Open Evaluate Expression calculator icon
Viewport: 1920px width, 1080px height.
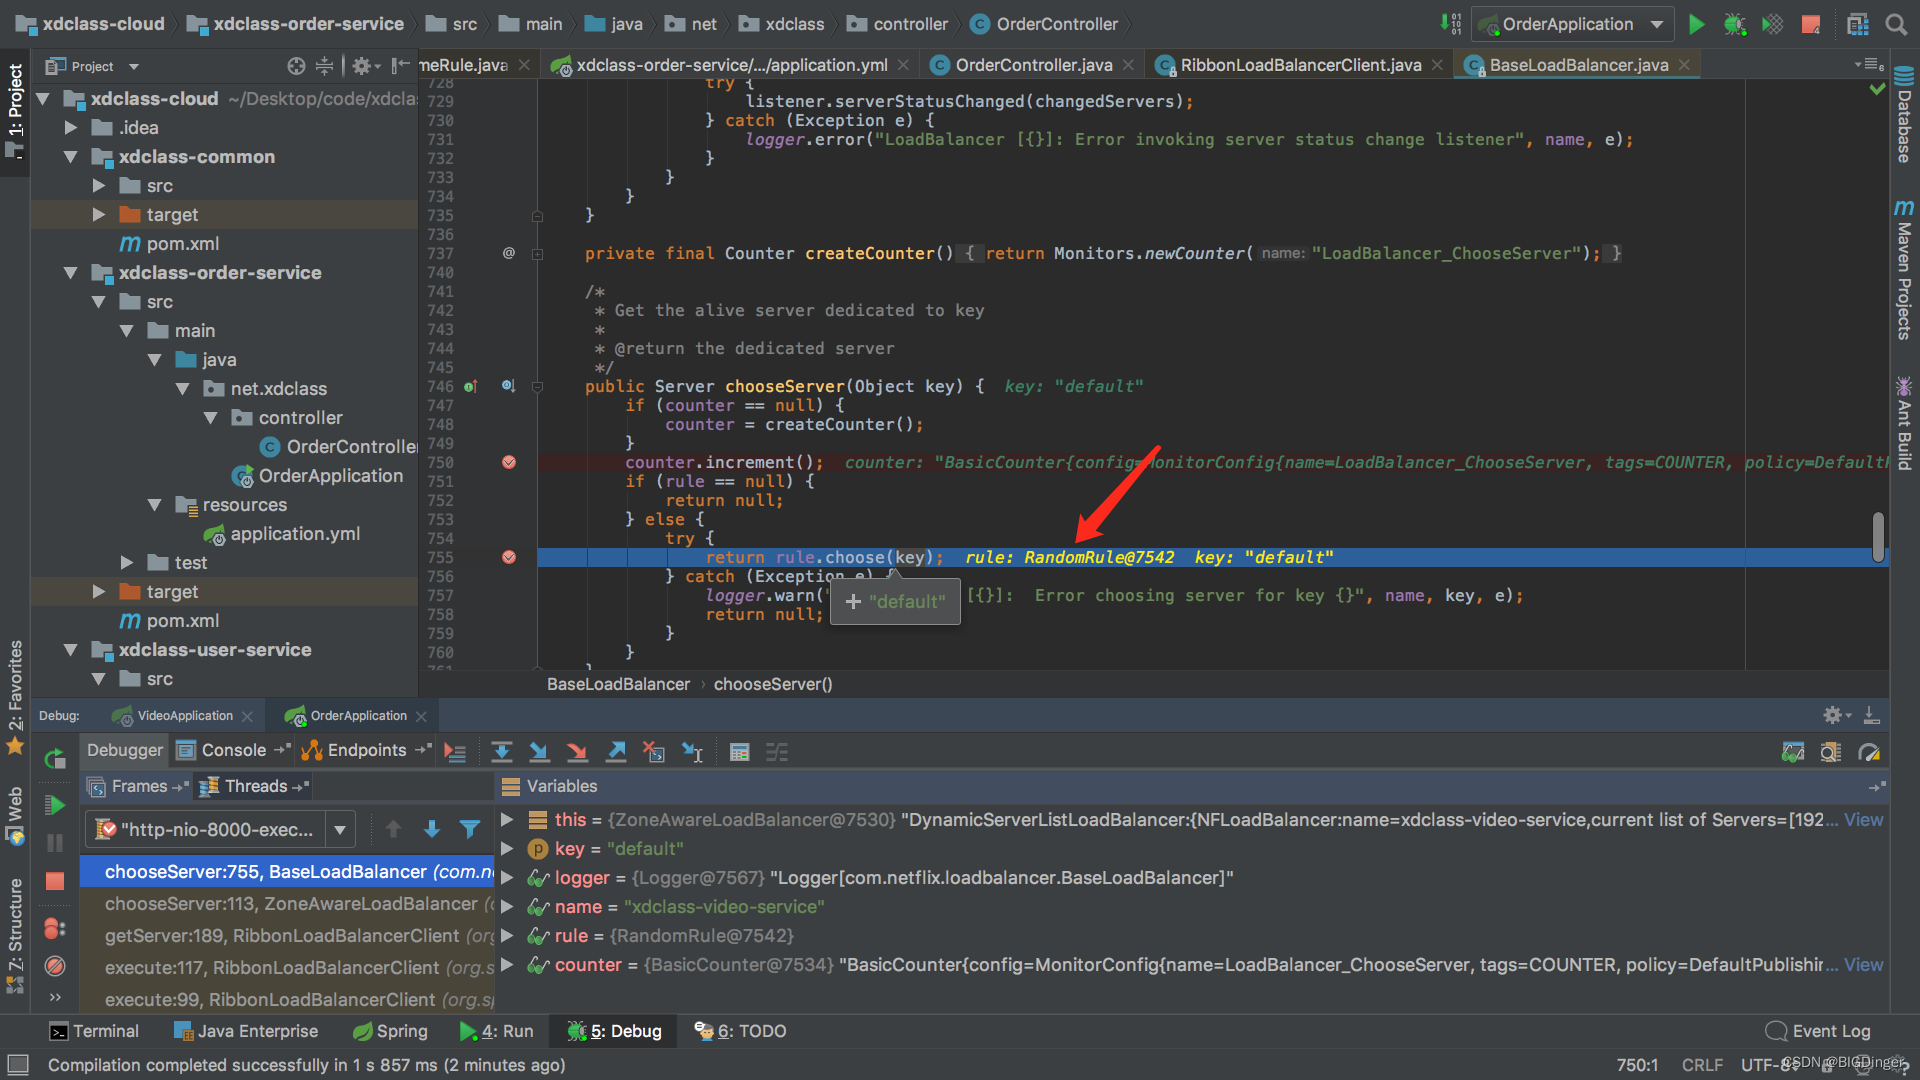click(739, 752)
